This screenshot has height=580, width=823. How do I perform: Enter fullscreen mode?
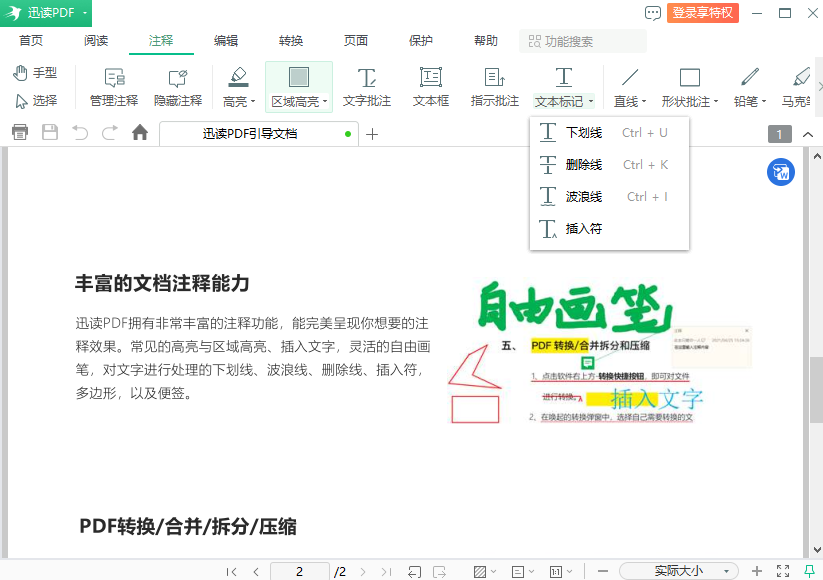(783, 571)
